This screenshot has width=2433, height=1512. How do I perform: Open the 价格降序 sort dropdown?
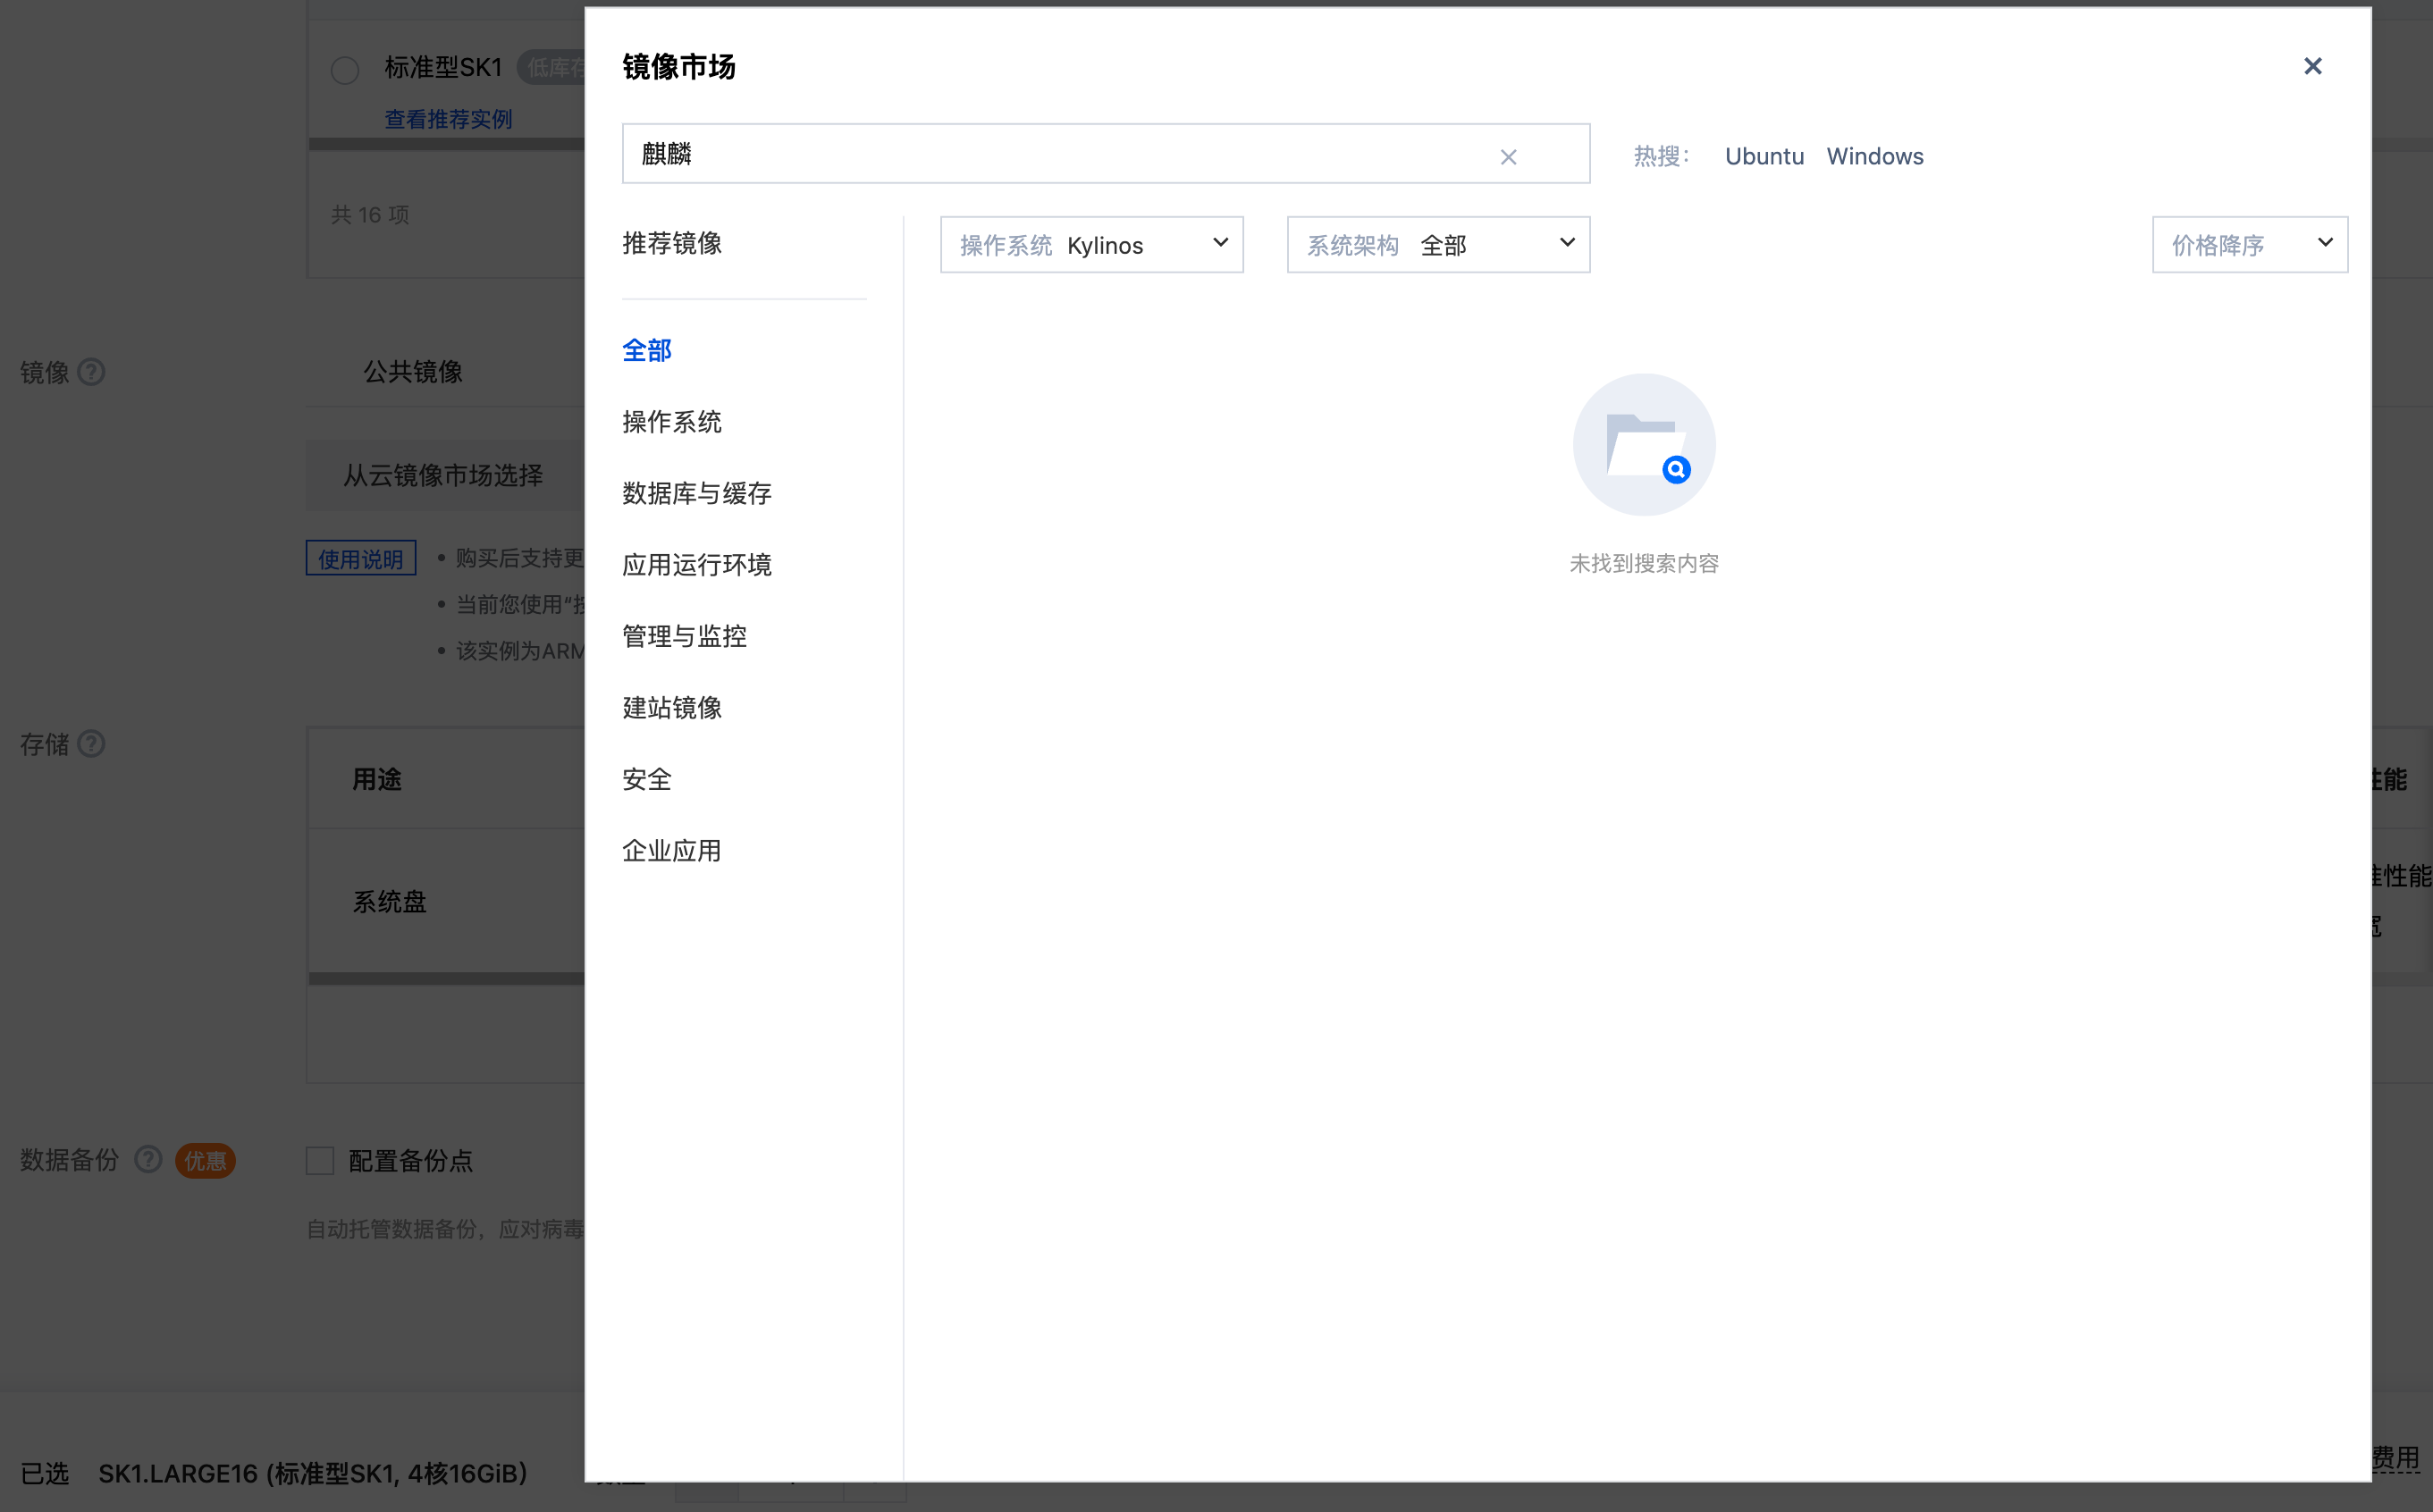[2250, 244]
